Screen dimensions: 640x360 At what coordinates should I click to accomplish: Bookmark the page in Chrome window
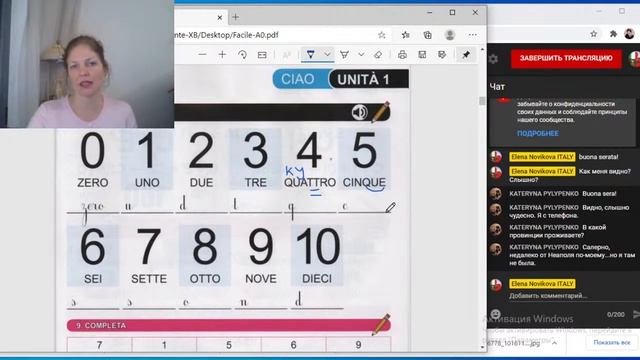click(593, 34)
